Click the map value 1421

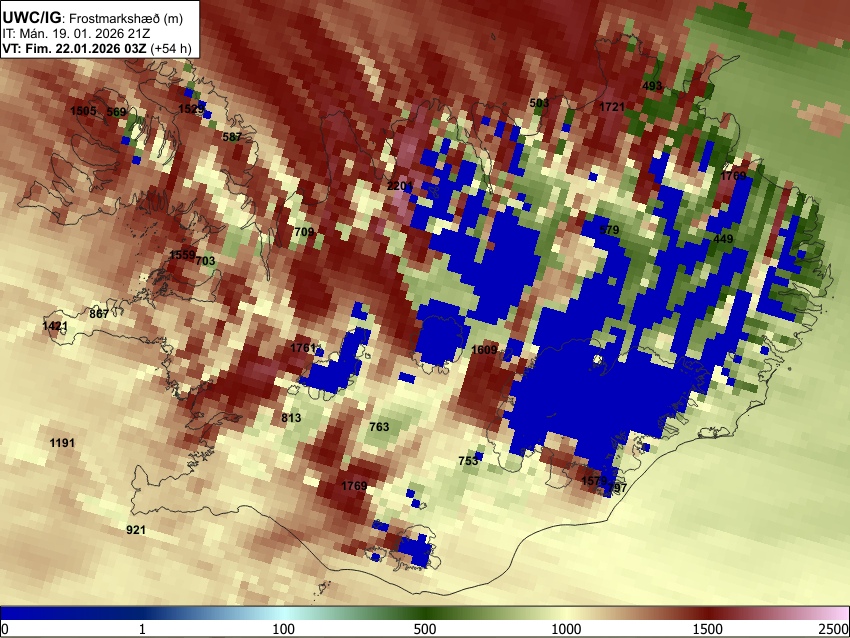[55, 326]
